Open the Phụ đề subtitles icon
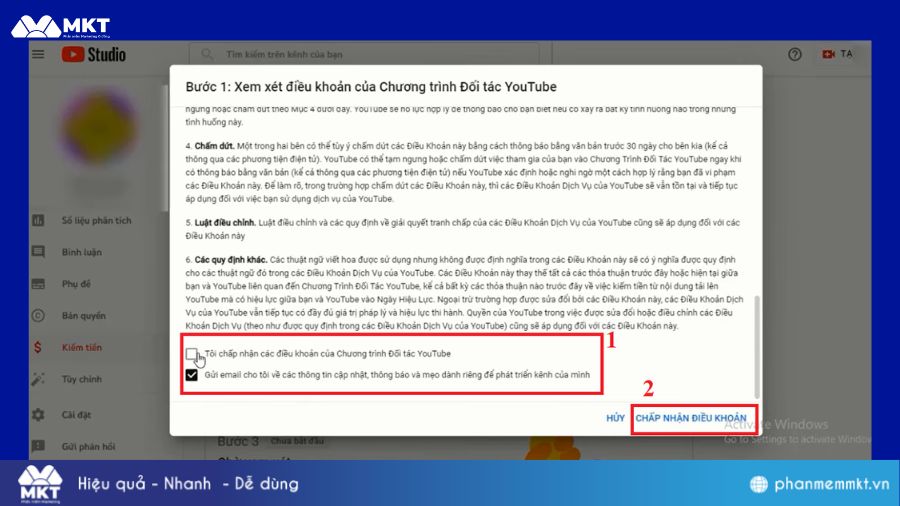Viewport: 900px width, 506px height. 38,283
